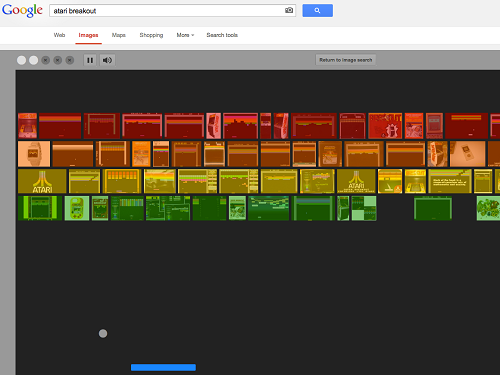Click the Google logo
This screenshot has height=375, width=500.
point(22,11)
